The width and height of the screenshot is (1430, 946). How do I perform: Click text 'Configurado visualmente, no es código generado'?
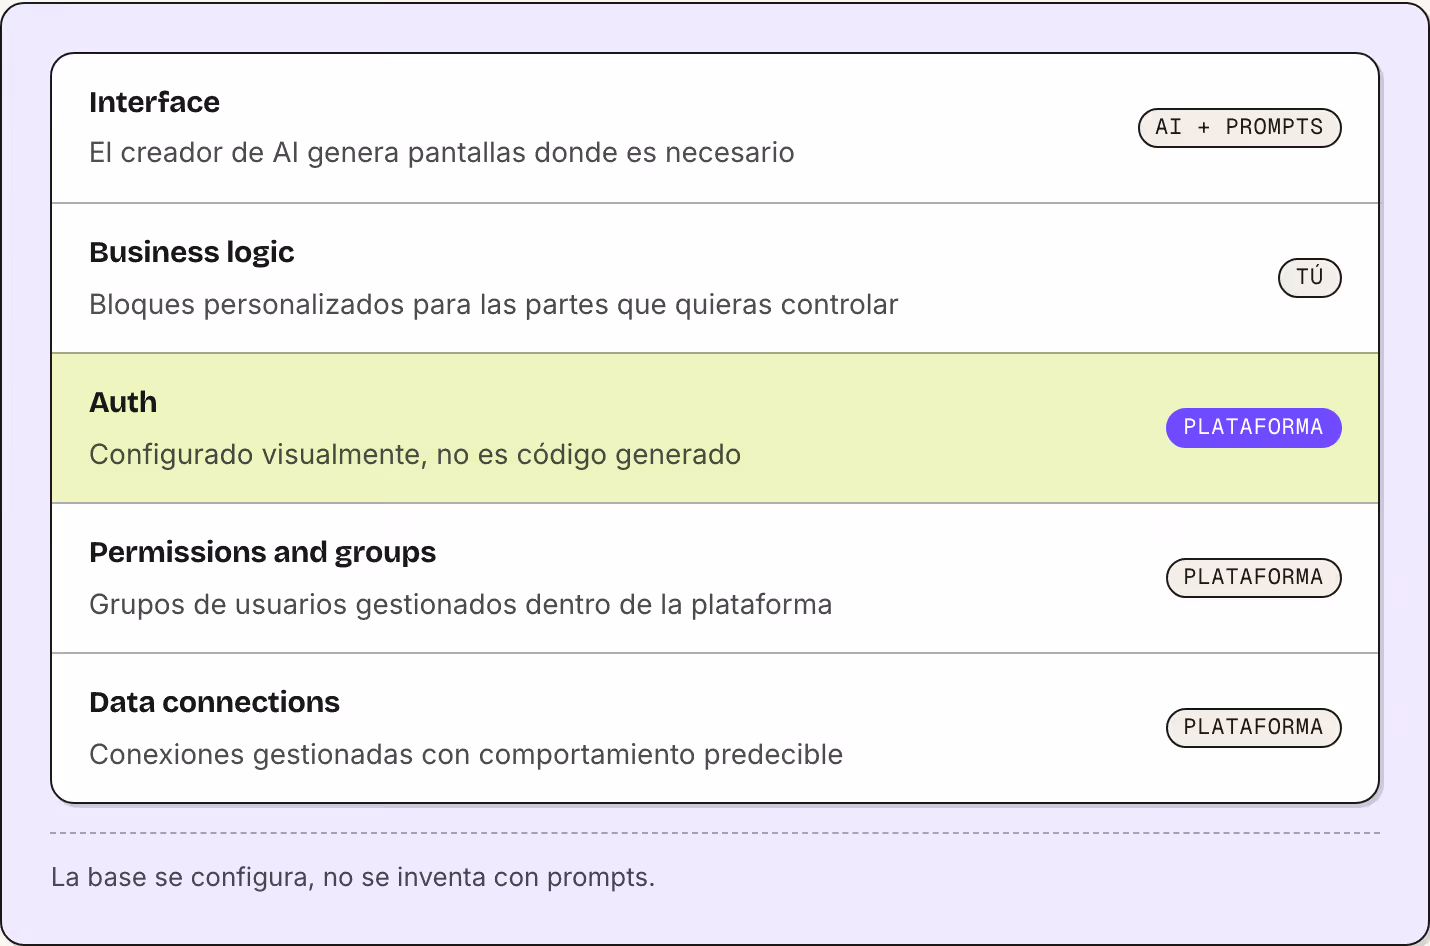tap(415, 454)
